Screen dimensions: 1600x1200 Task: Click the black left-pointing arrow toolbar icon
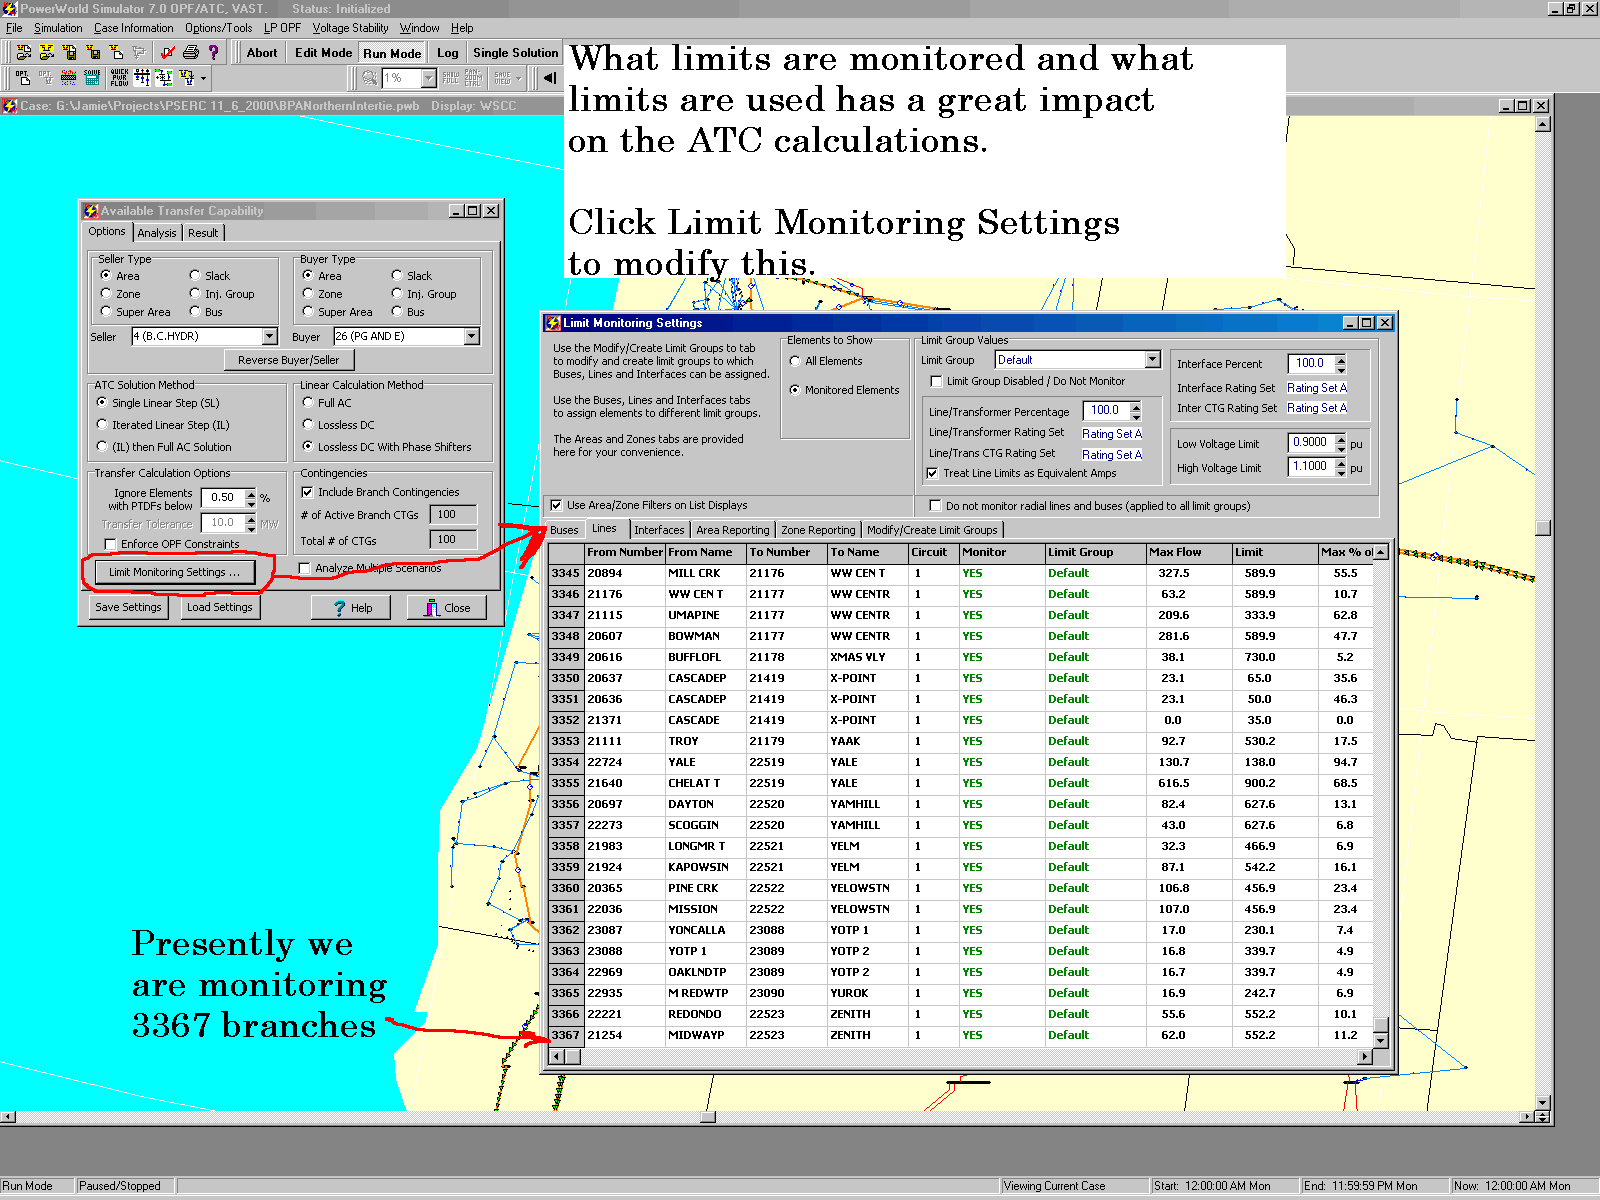tap(549, 77)
